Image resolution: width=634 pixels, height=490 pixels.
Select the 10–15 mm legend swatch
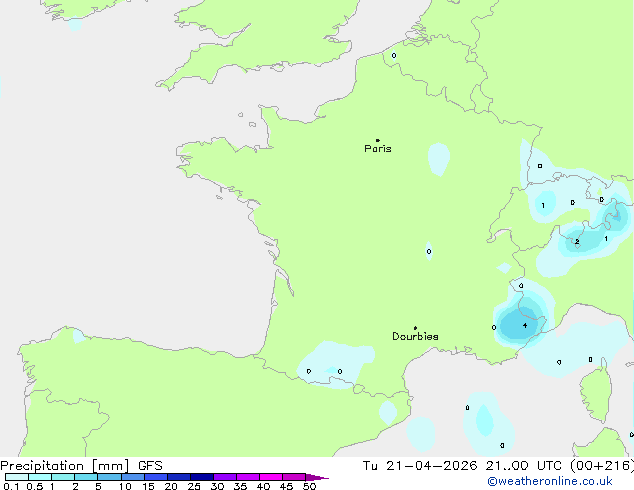click(132, 477)
